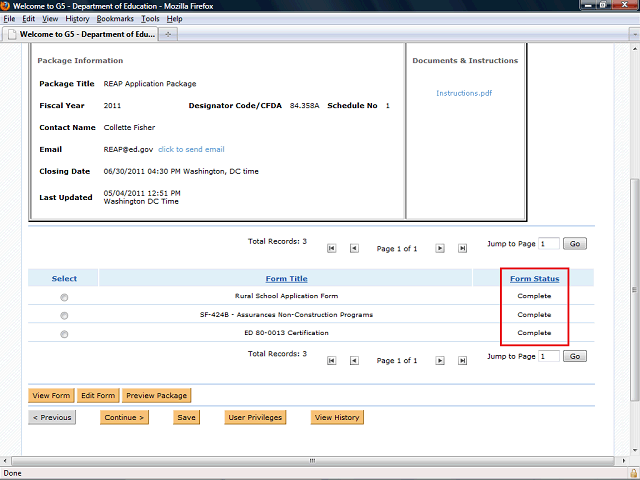Screen dimensions: 640x480
Task: Click the vertical scrollbar thumb
Action: (634, 290)
